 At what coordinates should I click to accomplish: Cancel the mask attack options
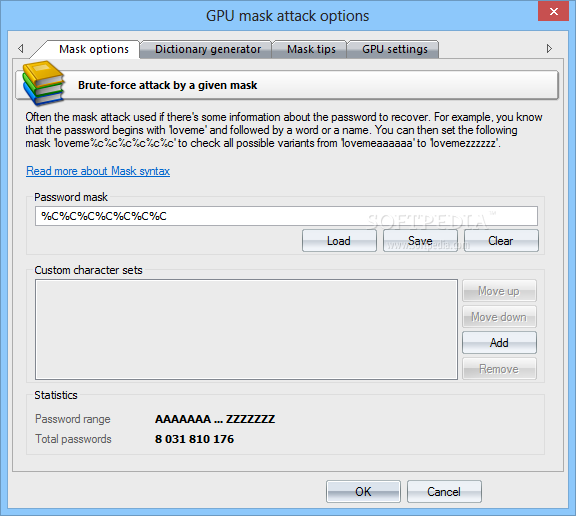[444, 491]
